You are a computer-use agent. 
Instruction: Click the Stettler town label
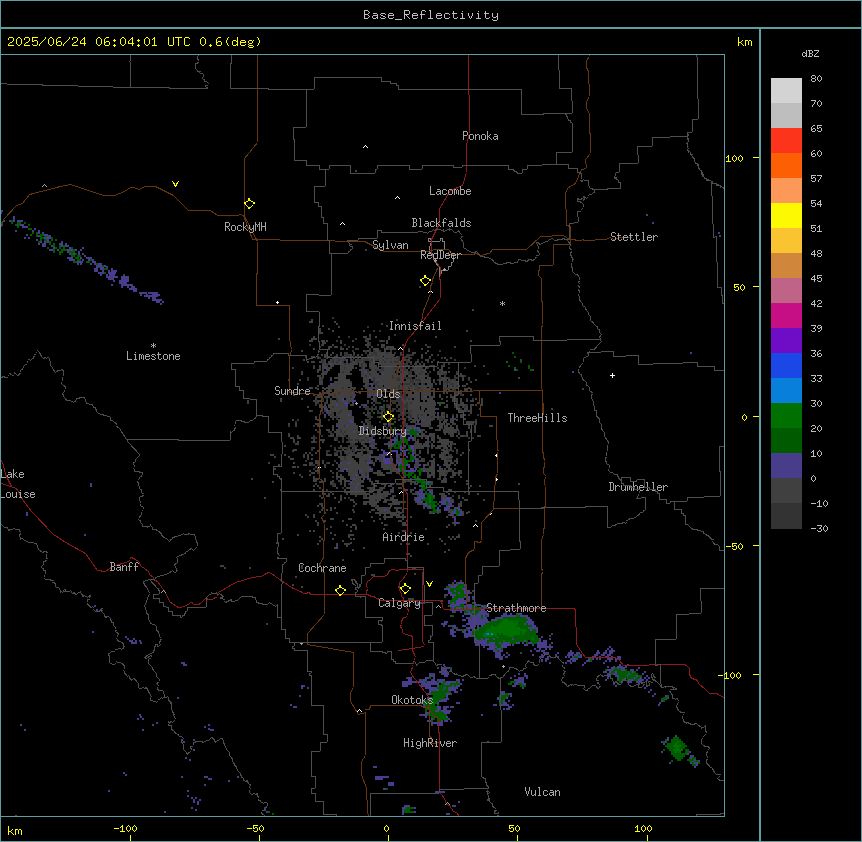pyautogui.click(x=634, y=237)
